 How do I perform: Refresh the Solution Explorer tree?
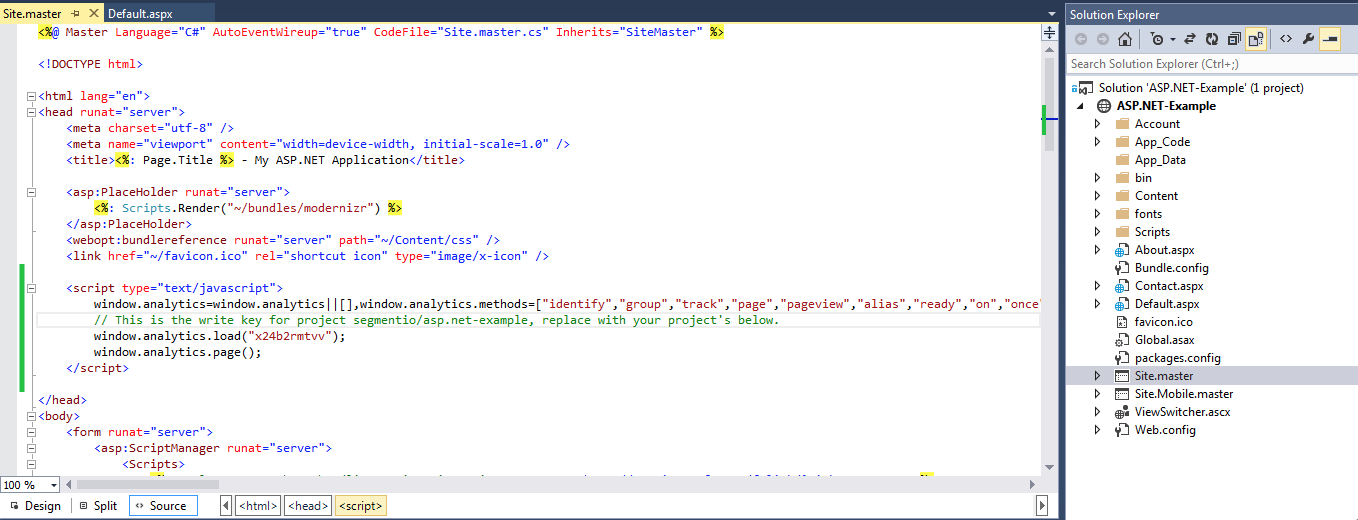coord(1211,39)
